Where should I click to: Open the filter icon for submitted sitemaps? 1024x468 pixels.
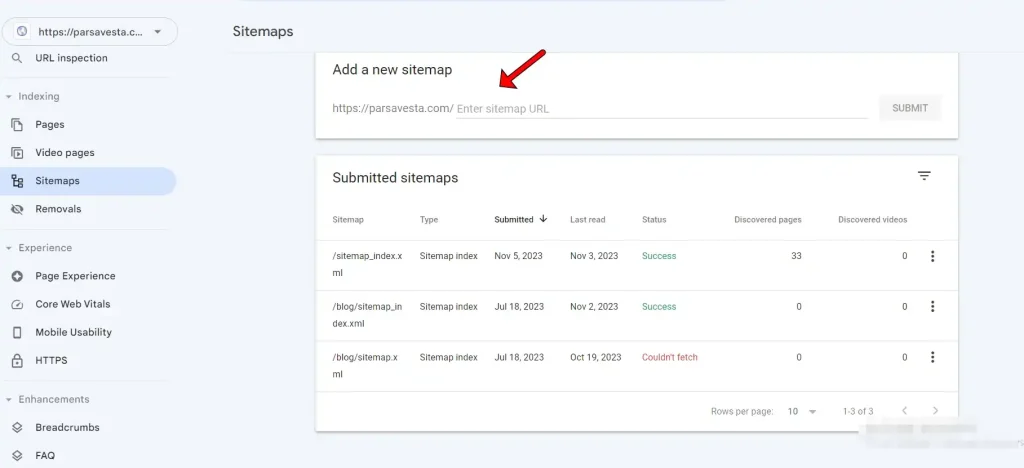pos(924,176)
